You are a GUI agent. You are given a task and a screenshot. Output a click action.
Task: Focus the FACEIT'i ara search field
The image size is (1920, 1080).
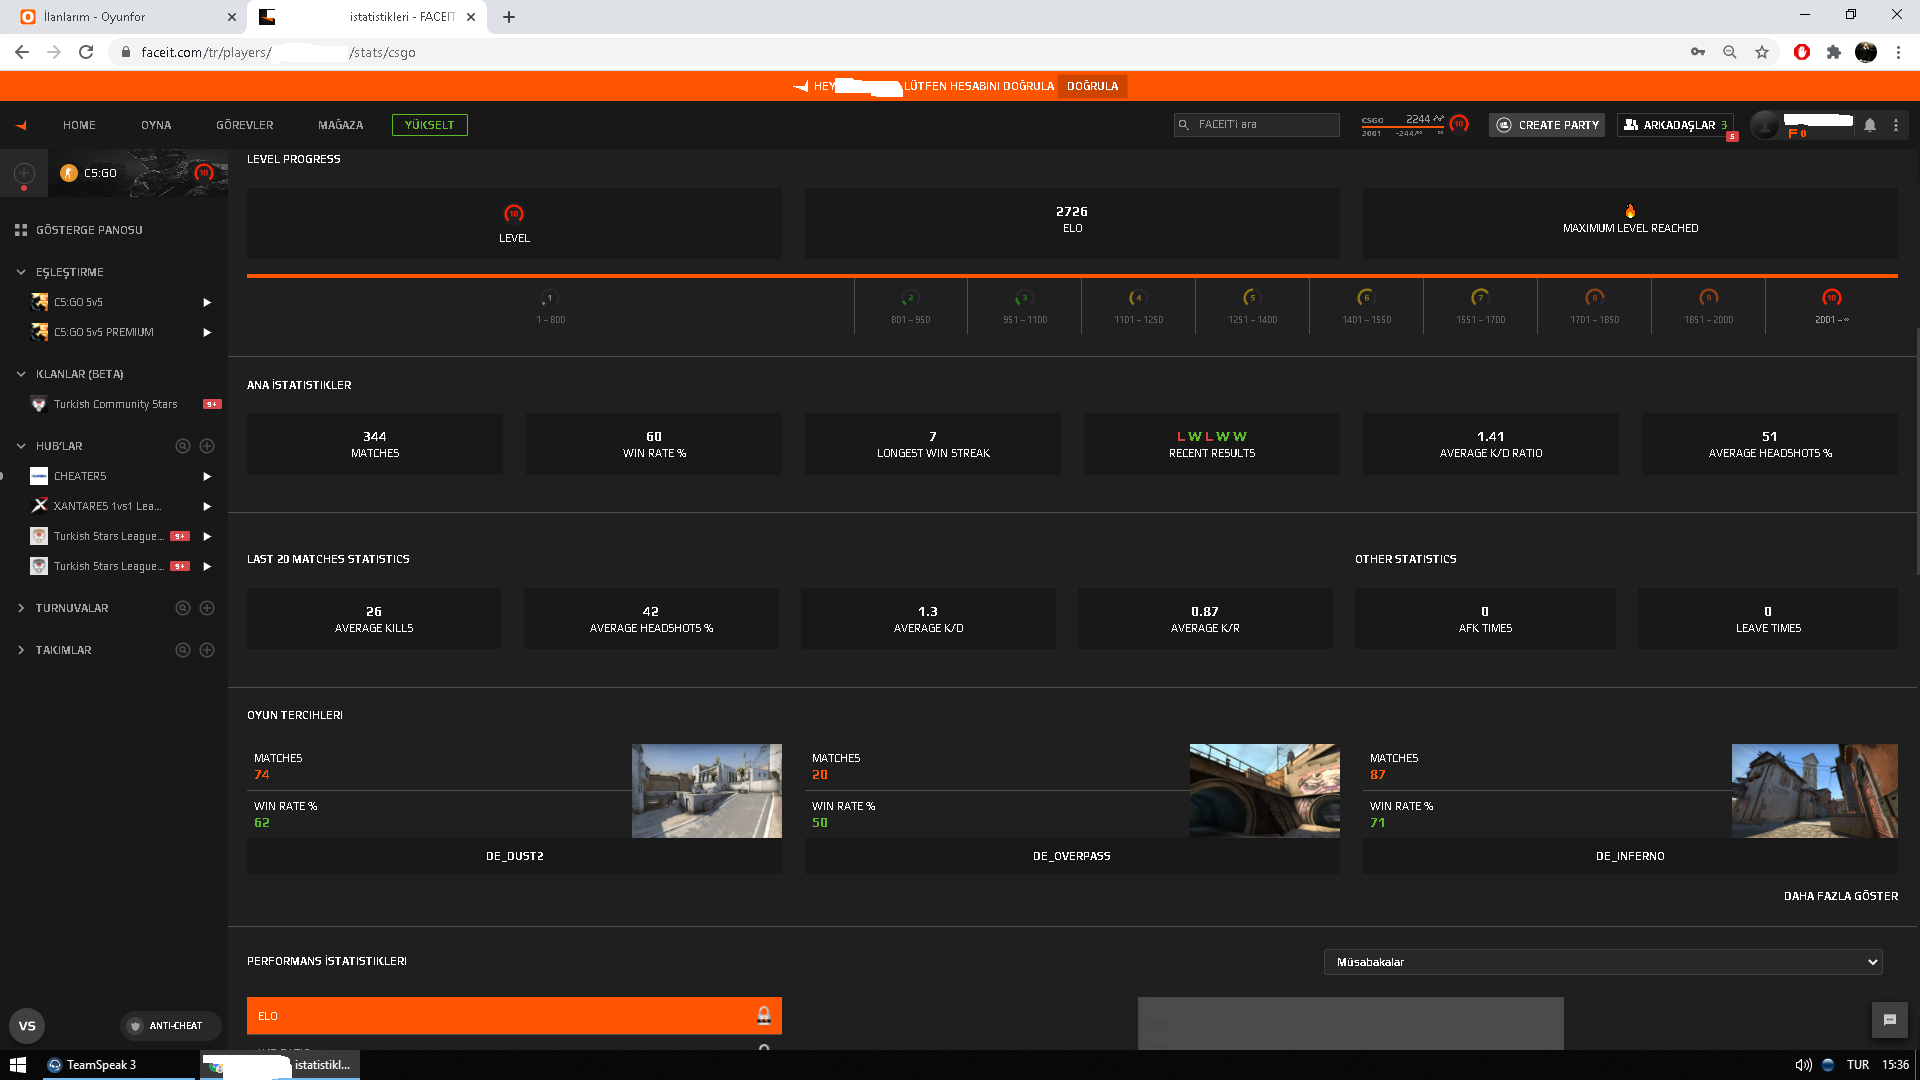point(1257,125)
